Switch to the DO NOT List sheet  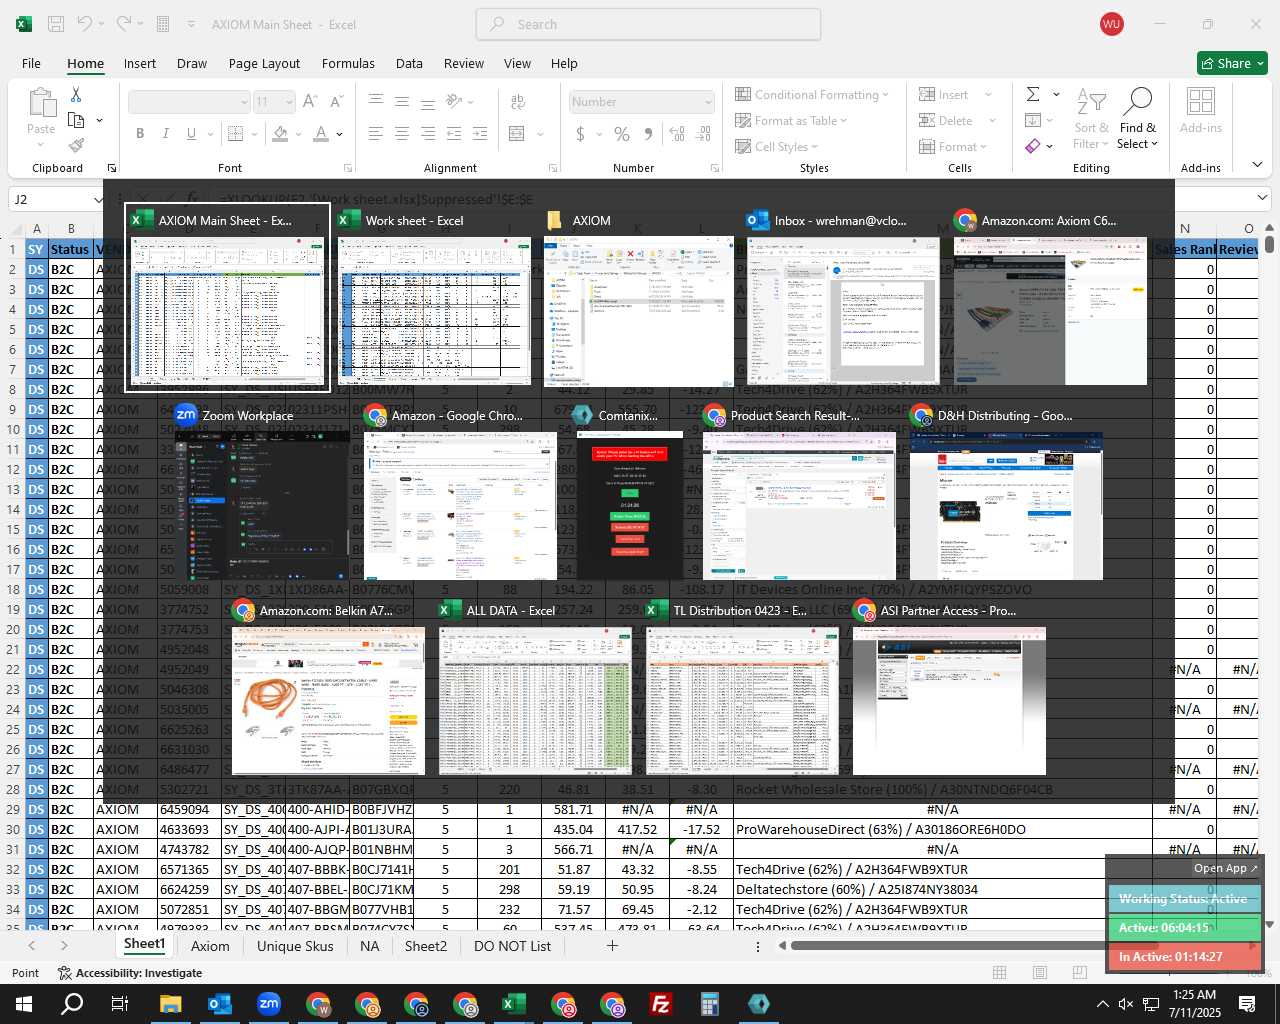(x=512, y=946)
